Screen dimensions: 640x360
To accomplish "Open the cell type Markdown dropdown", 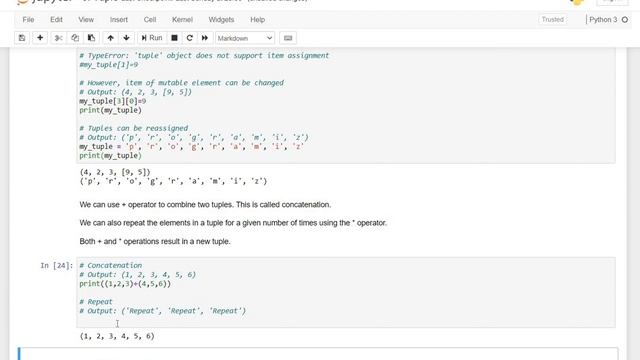I will [x=245, y=38].
